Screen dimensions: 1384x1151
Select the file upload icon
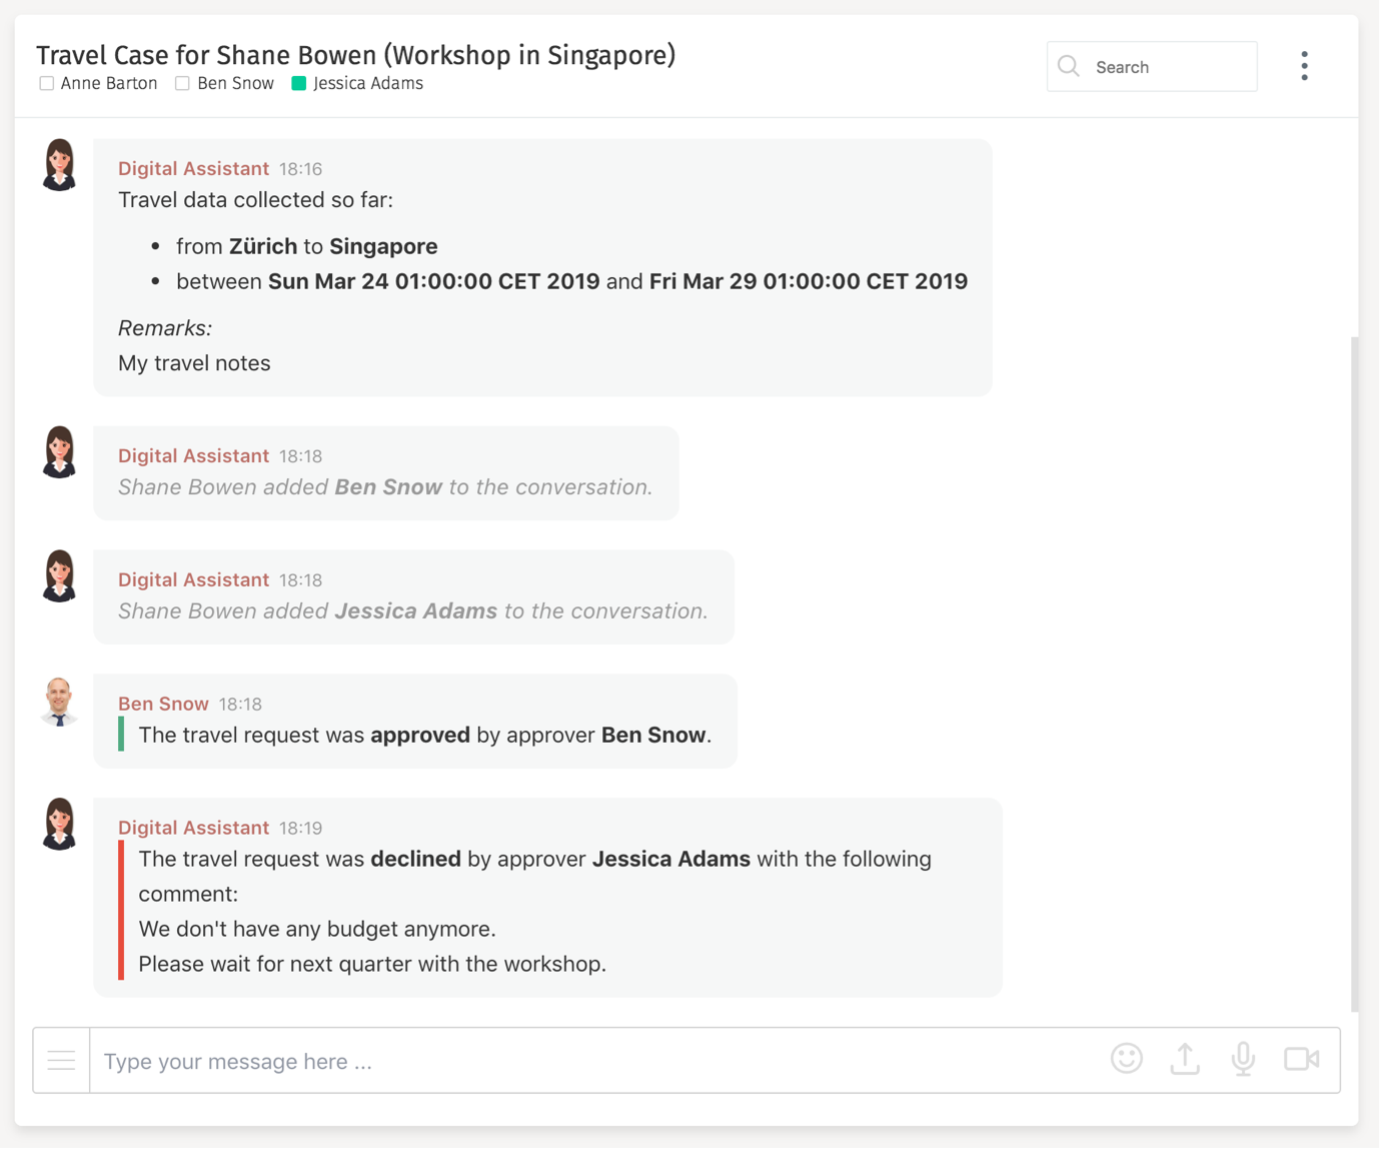tap(1185, 1060)
